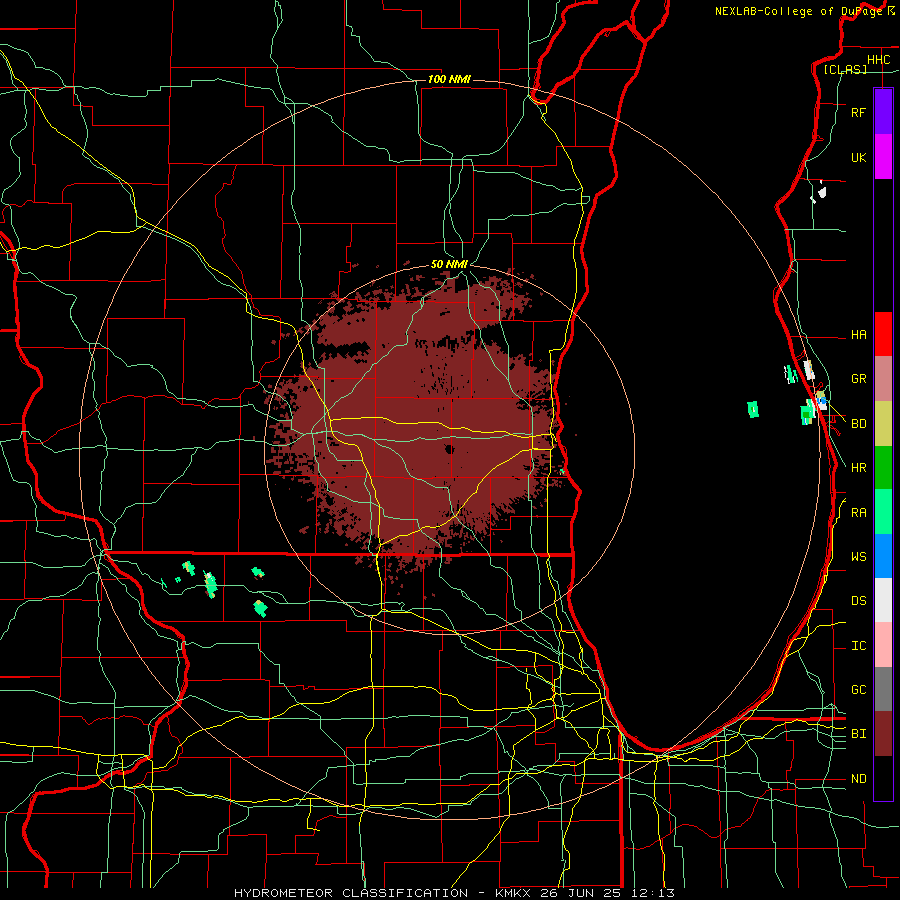Click the brown BI legend swatch
Screen dimensions: 900x900
tap(883, 734)
